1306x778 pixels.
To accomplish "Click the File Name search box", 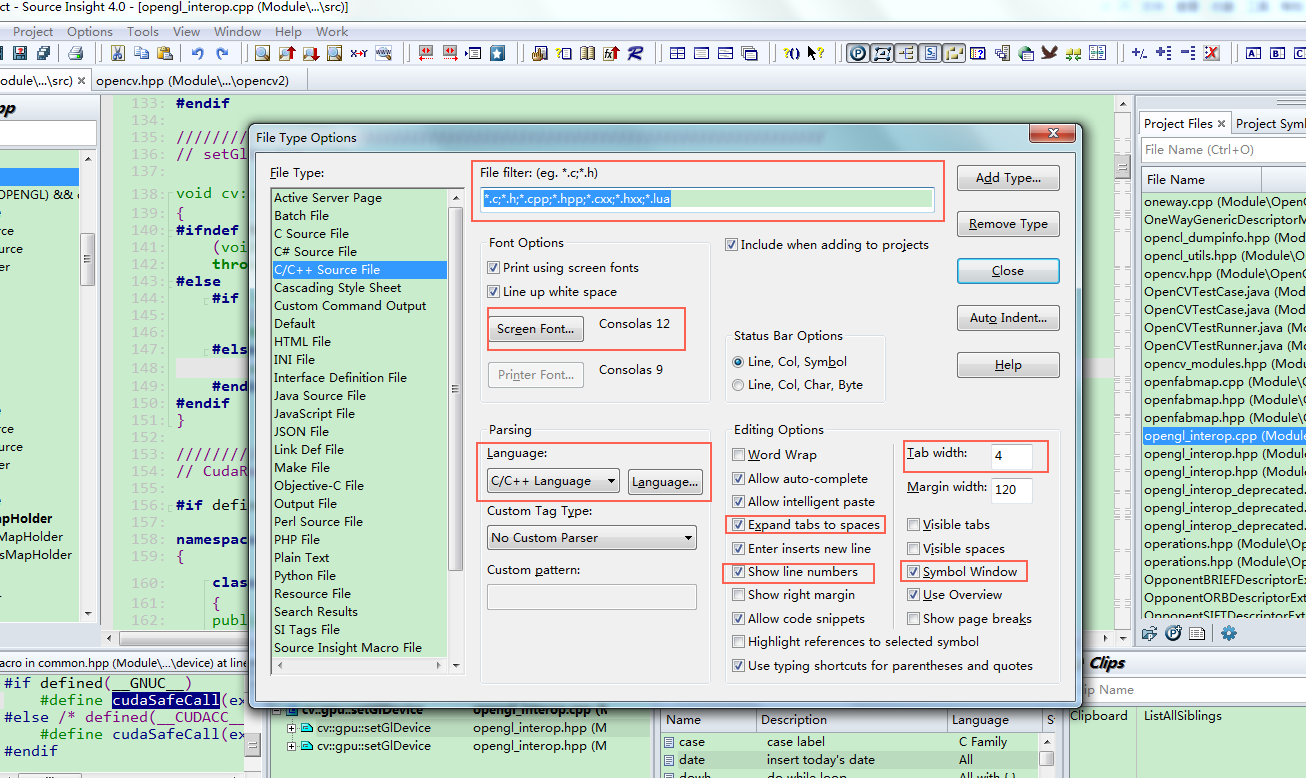I will pyautogui.click(x=1223, y=150).
